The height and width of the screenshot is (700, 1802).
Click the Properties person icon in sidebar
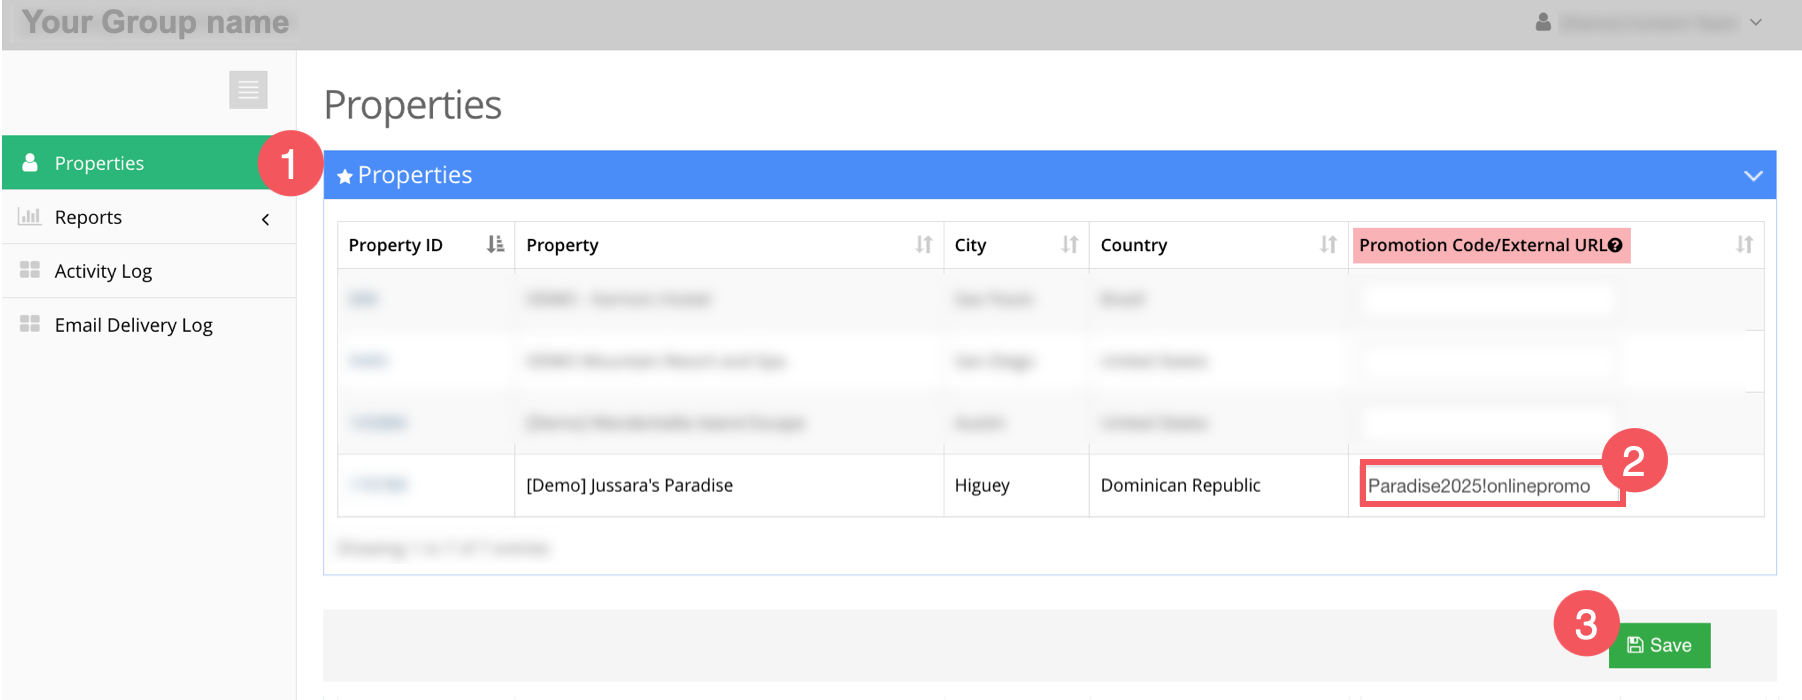click(x=30, y=162)
